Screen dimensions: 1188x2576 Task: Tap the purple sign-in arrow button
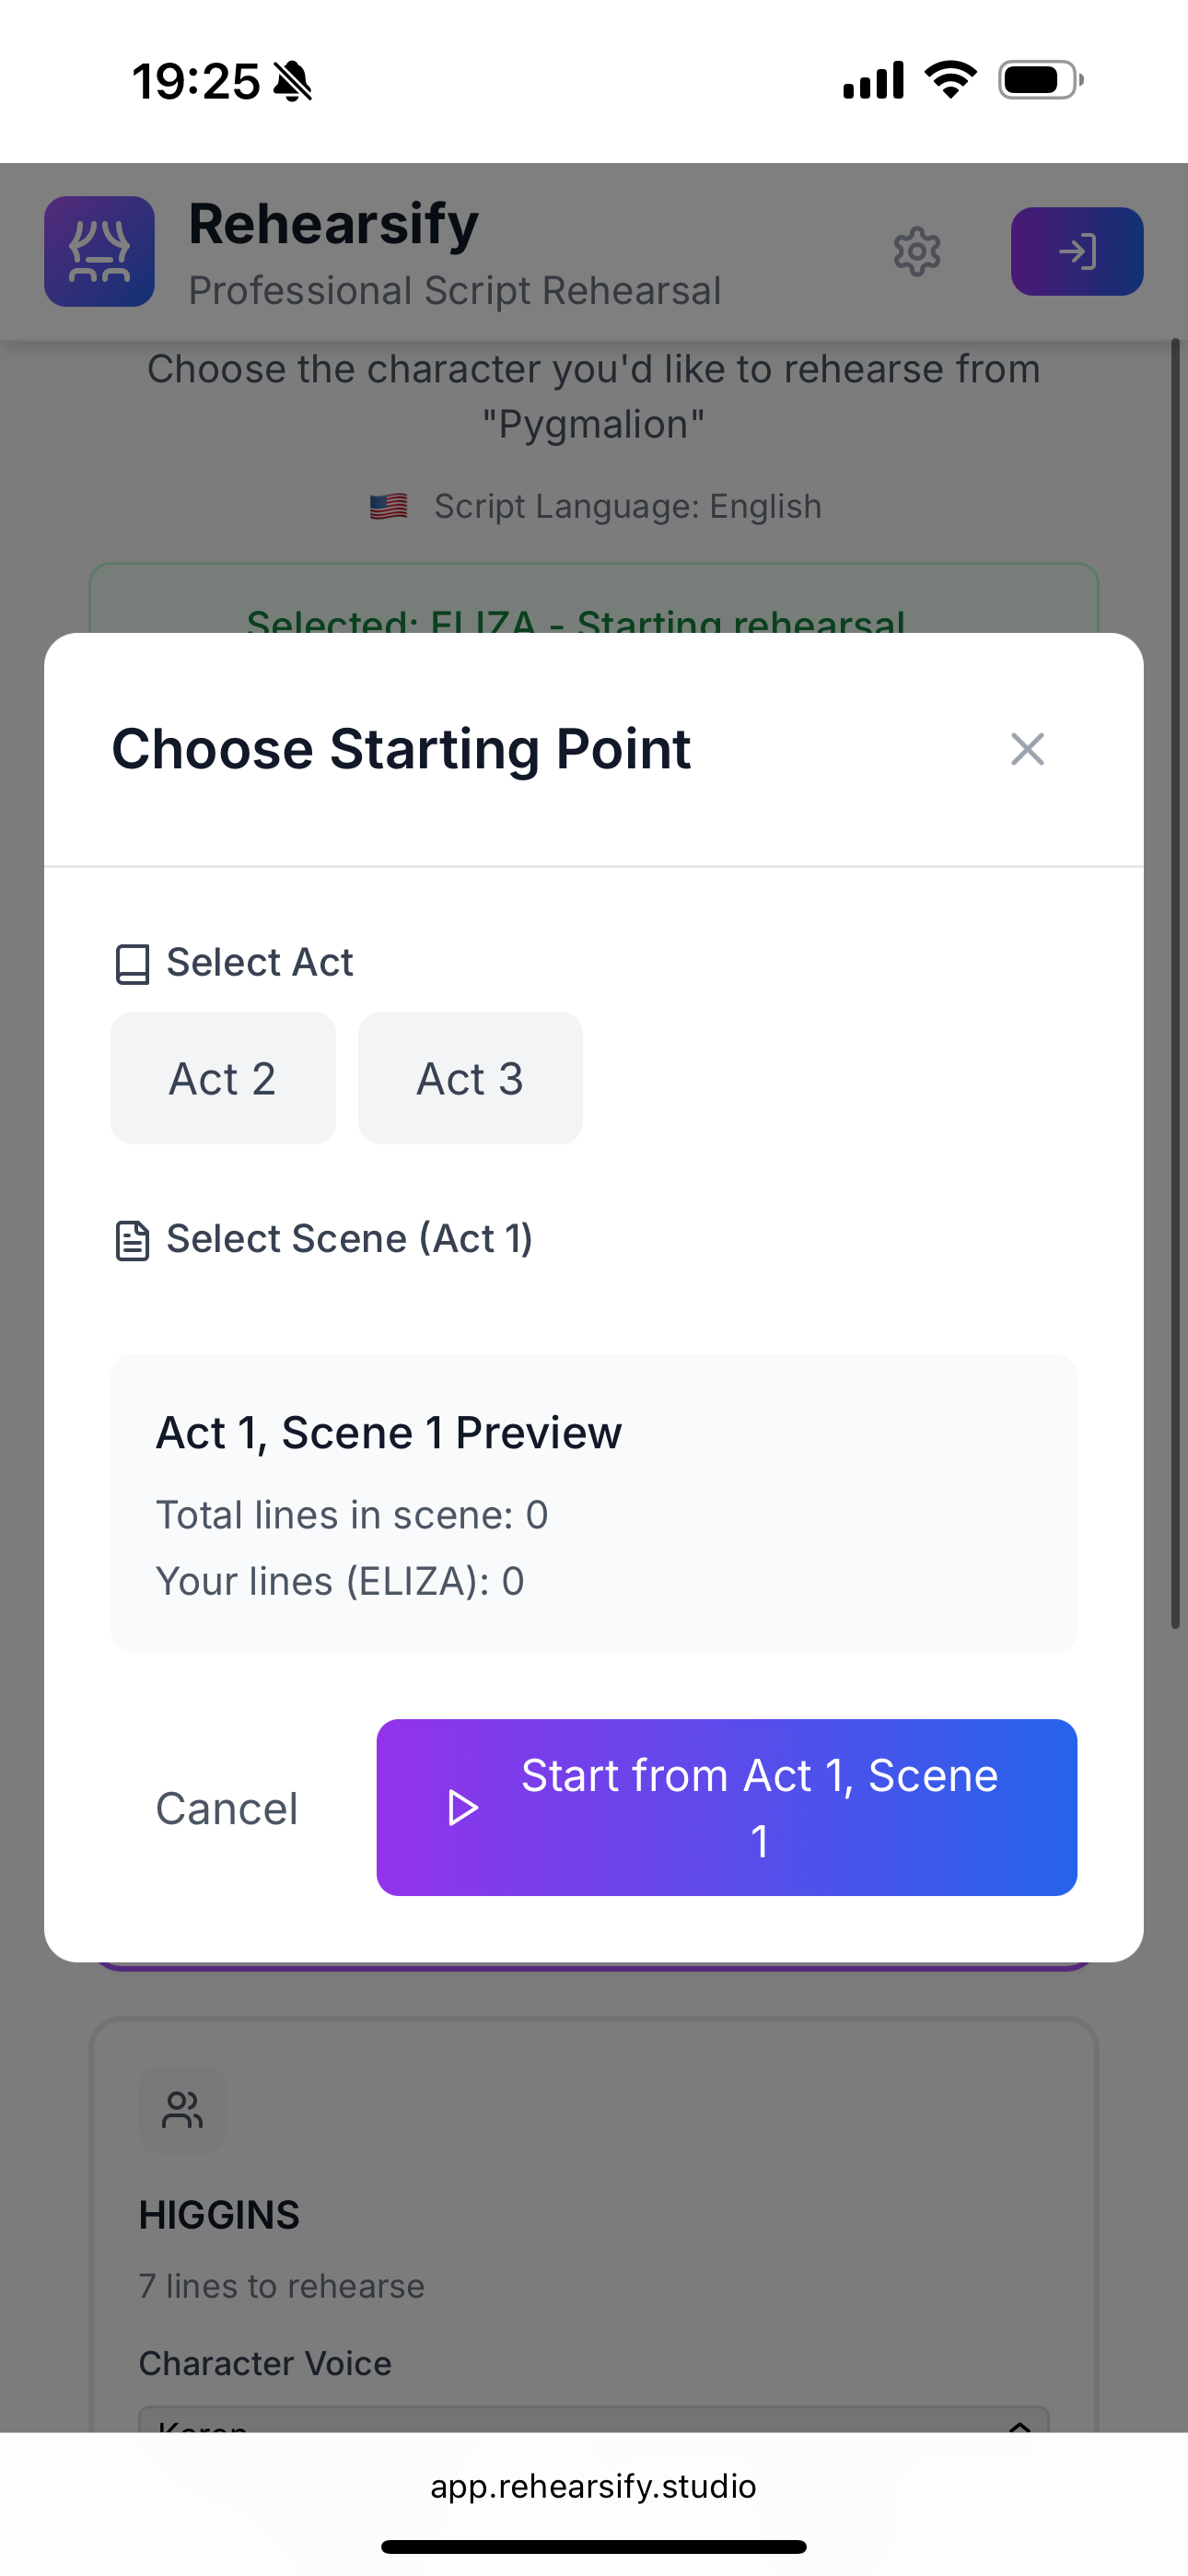pyautogui.click(x=1077, y=251)
